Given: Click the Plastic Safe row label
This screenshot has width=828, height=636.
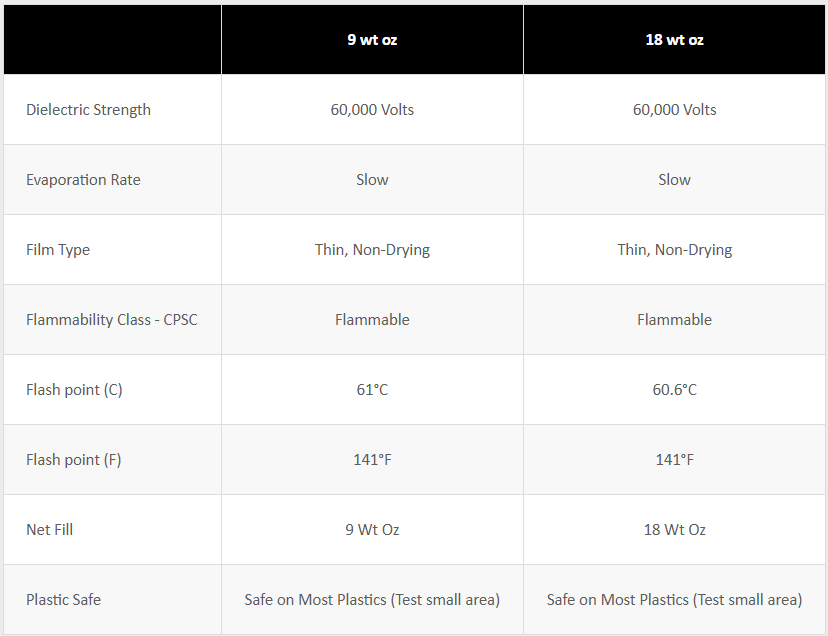Looking at the screenshot, I should (63, 600).
